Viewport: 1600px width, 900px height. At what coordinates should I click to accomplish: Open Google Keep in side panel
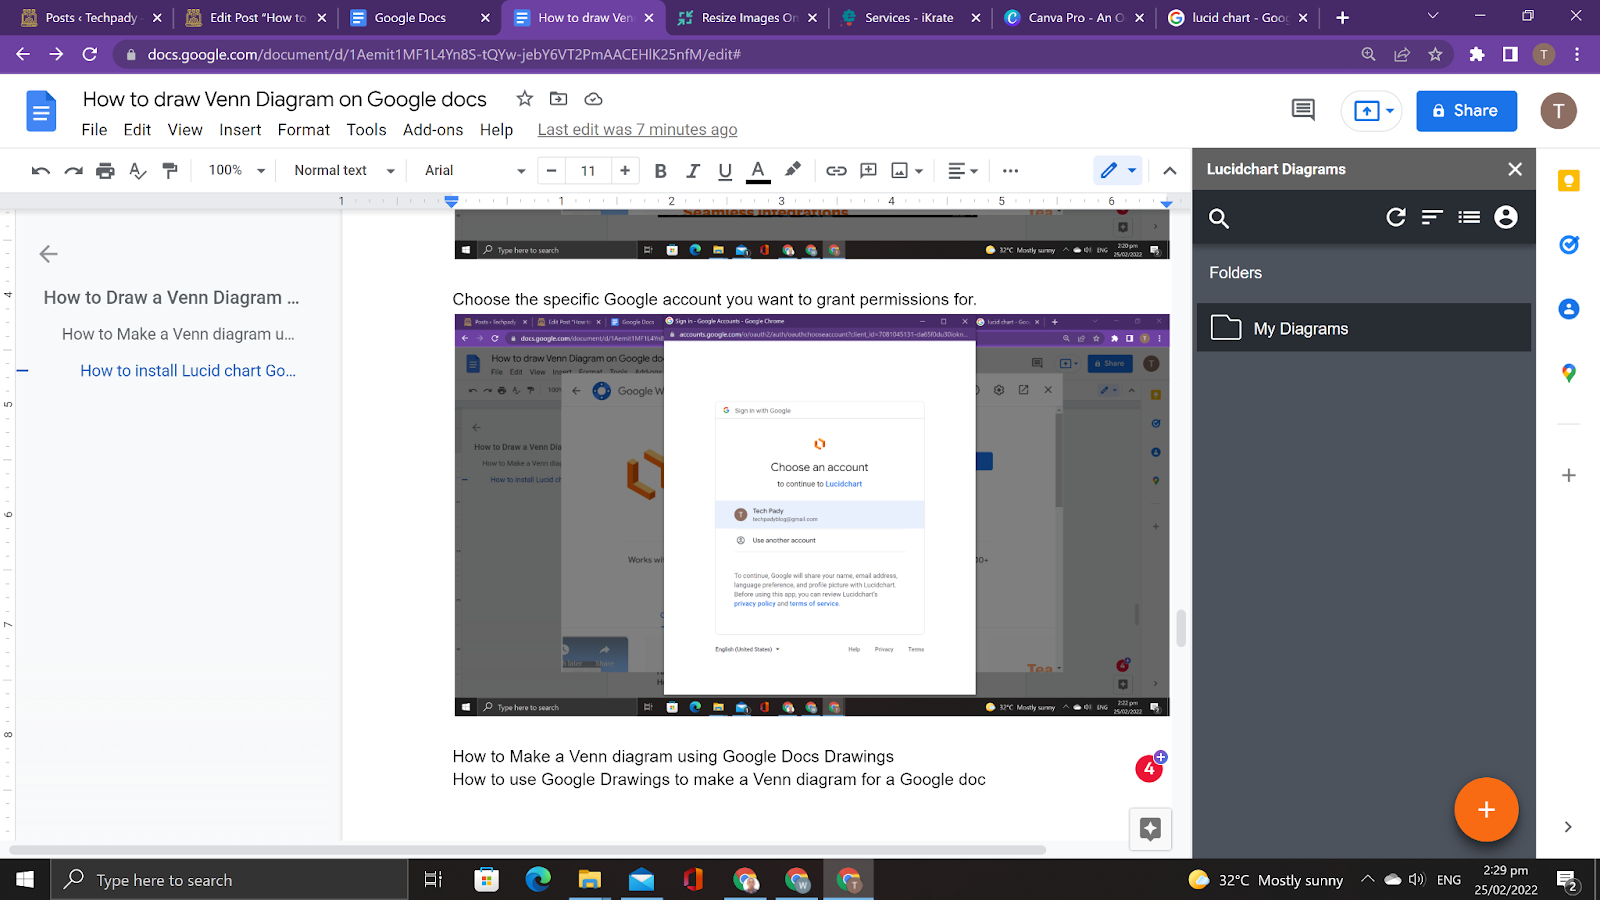(x=1568, y=181)
